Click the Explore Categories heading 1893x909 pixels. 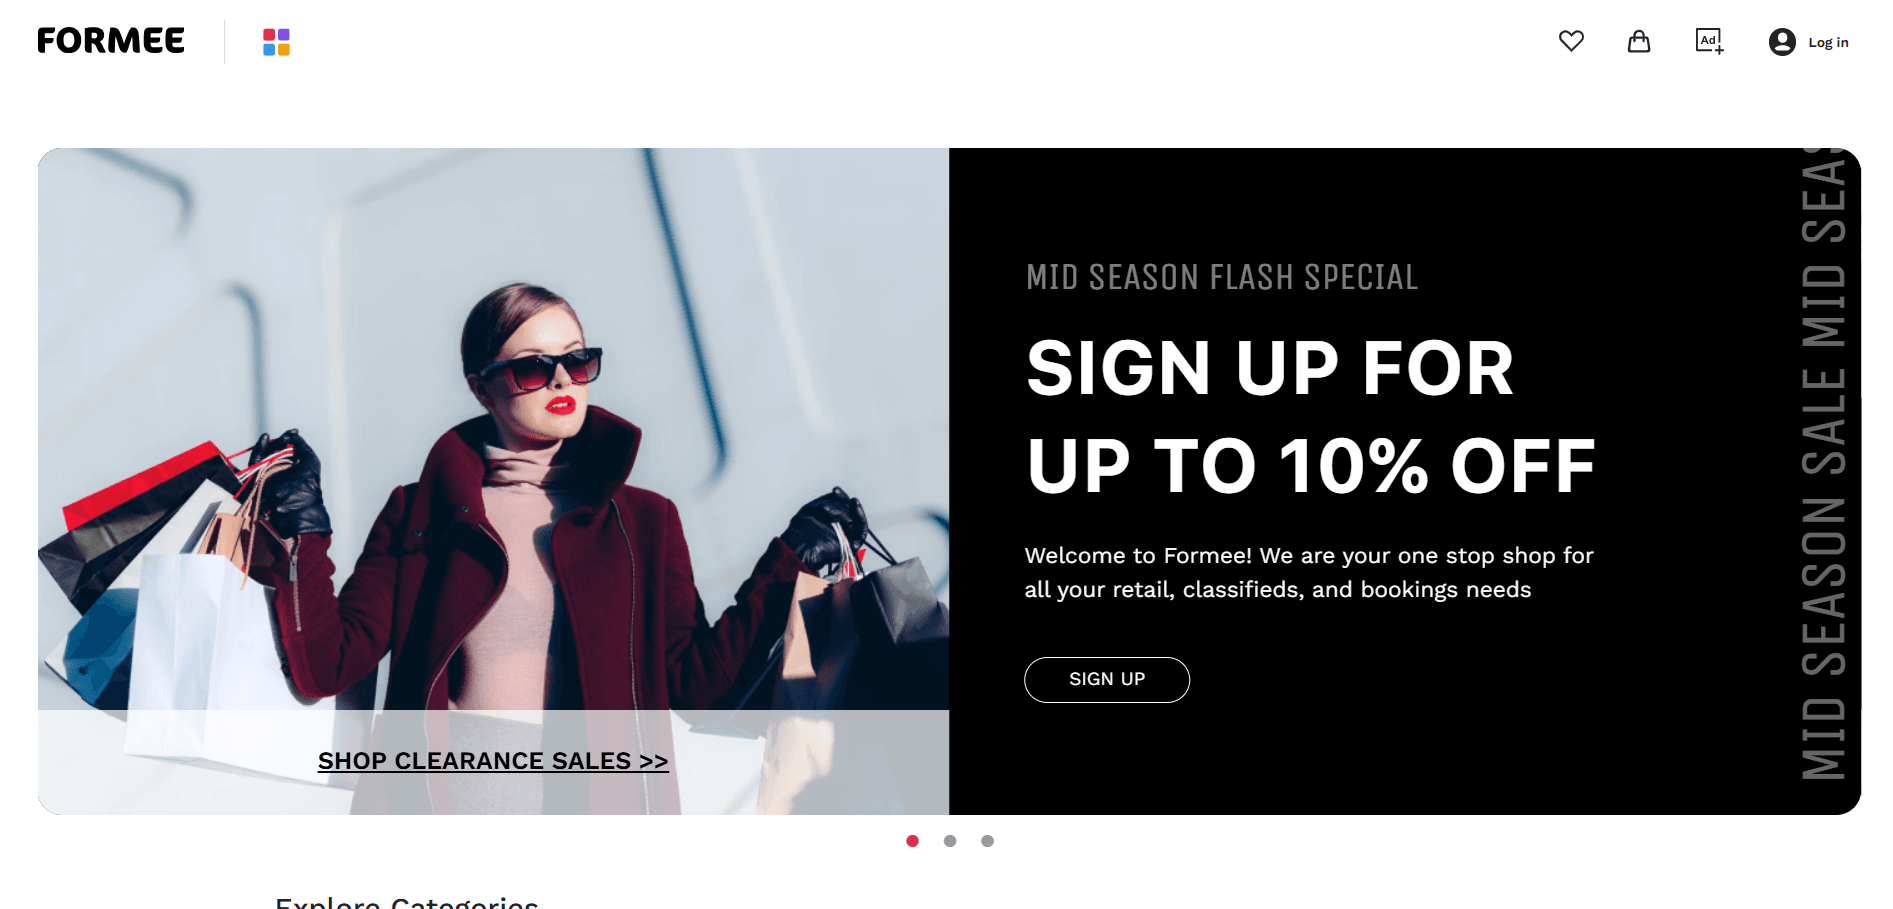[407, 902]
